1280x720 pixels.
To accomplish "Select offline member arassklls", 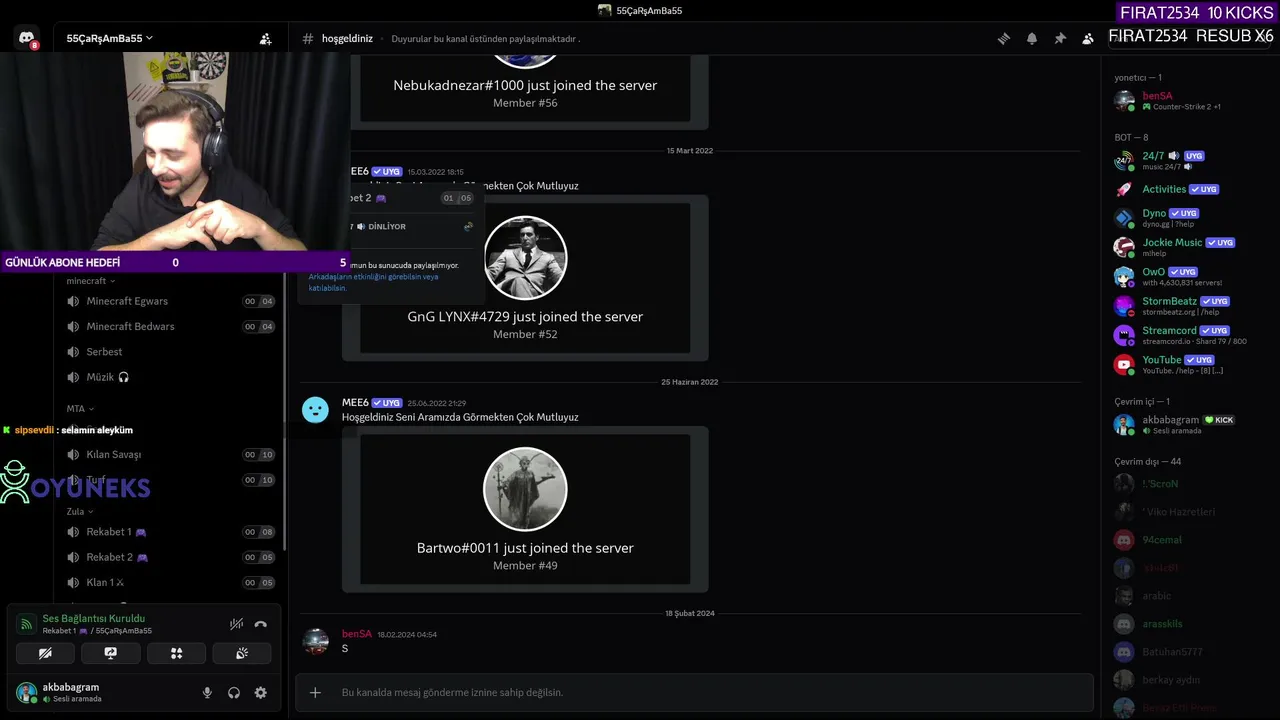I will [x=1190, y=624].
